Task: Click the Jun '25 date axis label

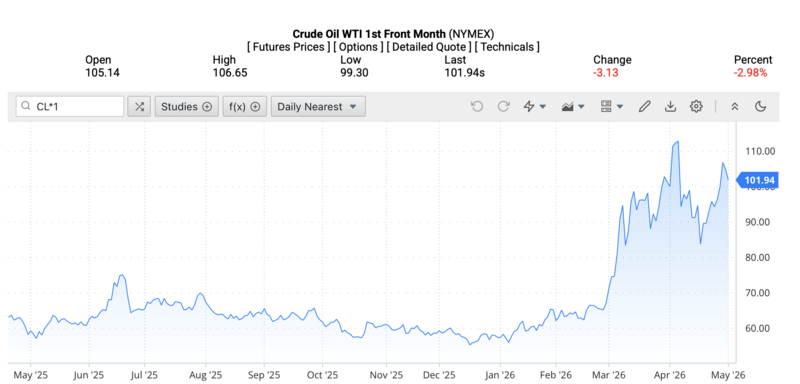Action: tap(89, 375)
